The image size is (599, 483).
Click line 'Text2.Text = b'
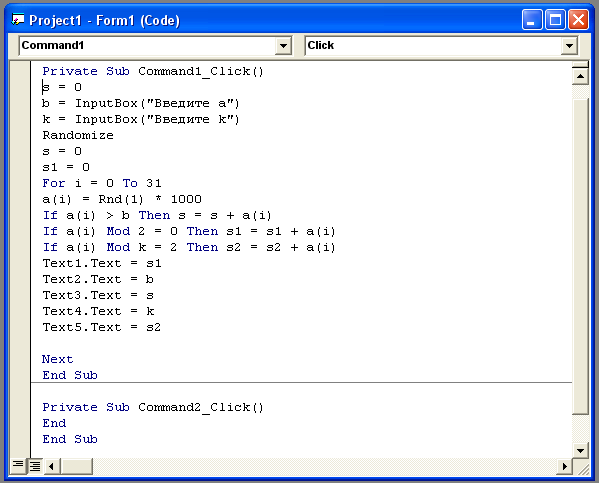98,279
